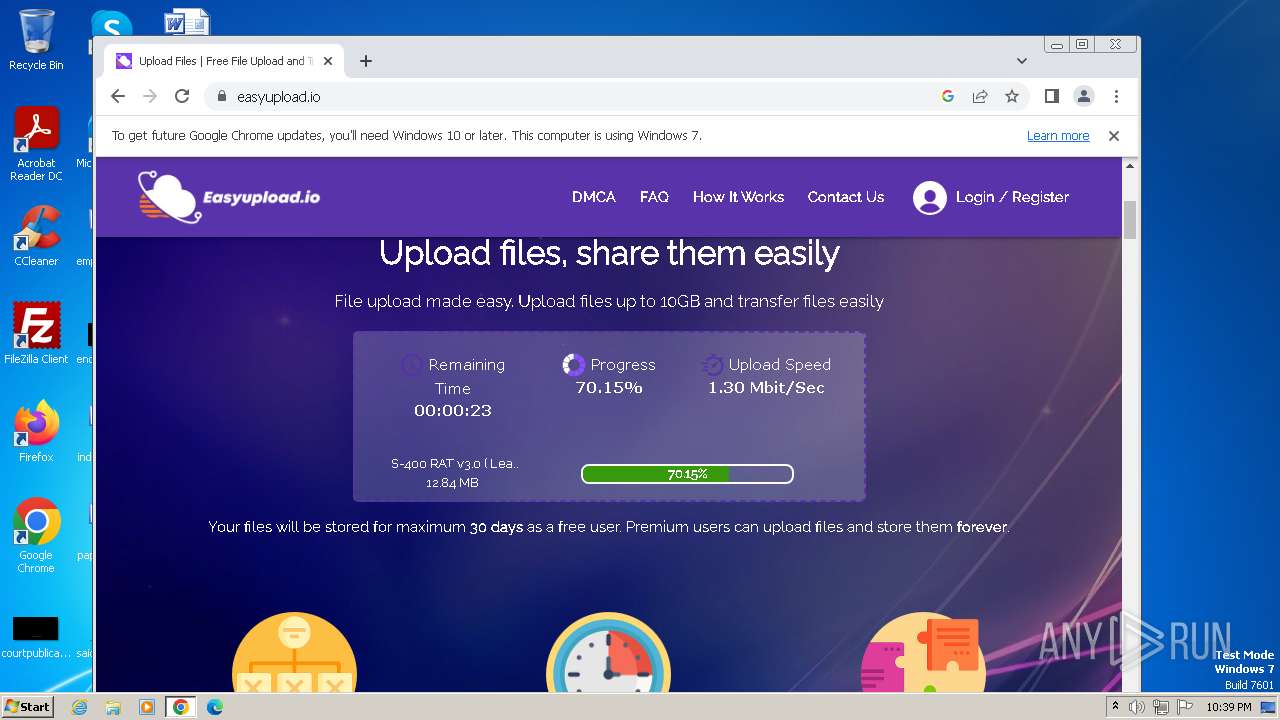The height and width of the screenshot is (720, 1280).
Task: Click the Google icon in the address bar
Action: pyautogui.click(x=948, y=96)
